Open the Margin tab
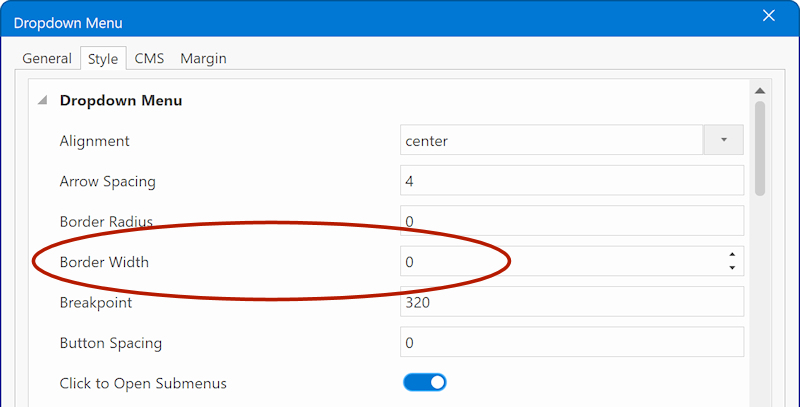The width and height of the screenshot is (800, 407). (x=203, y=59)
